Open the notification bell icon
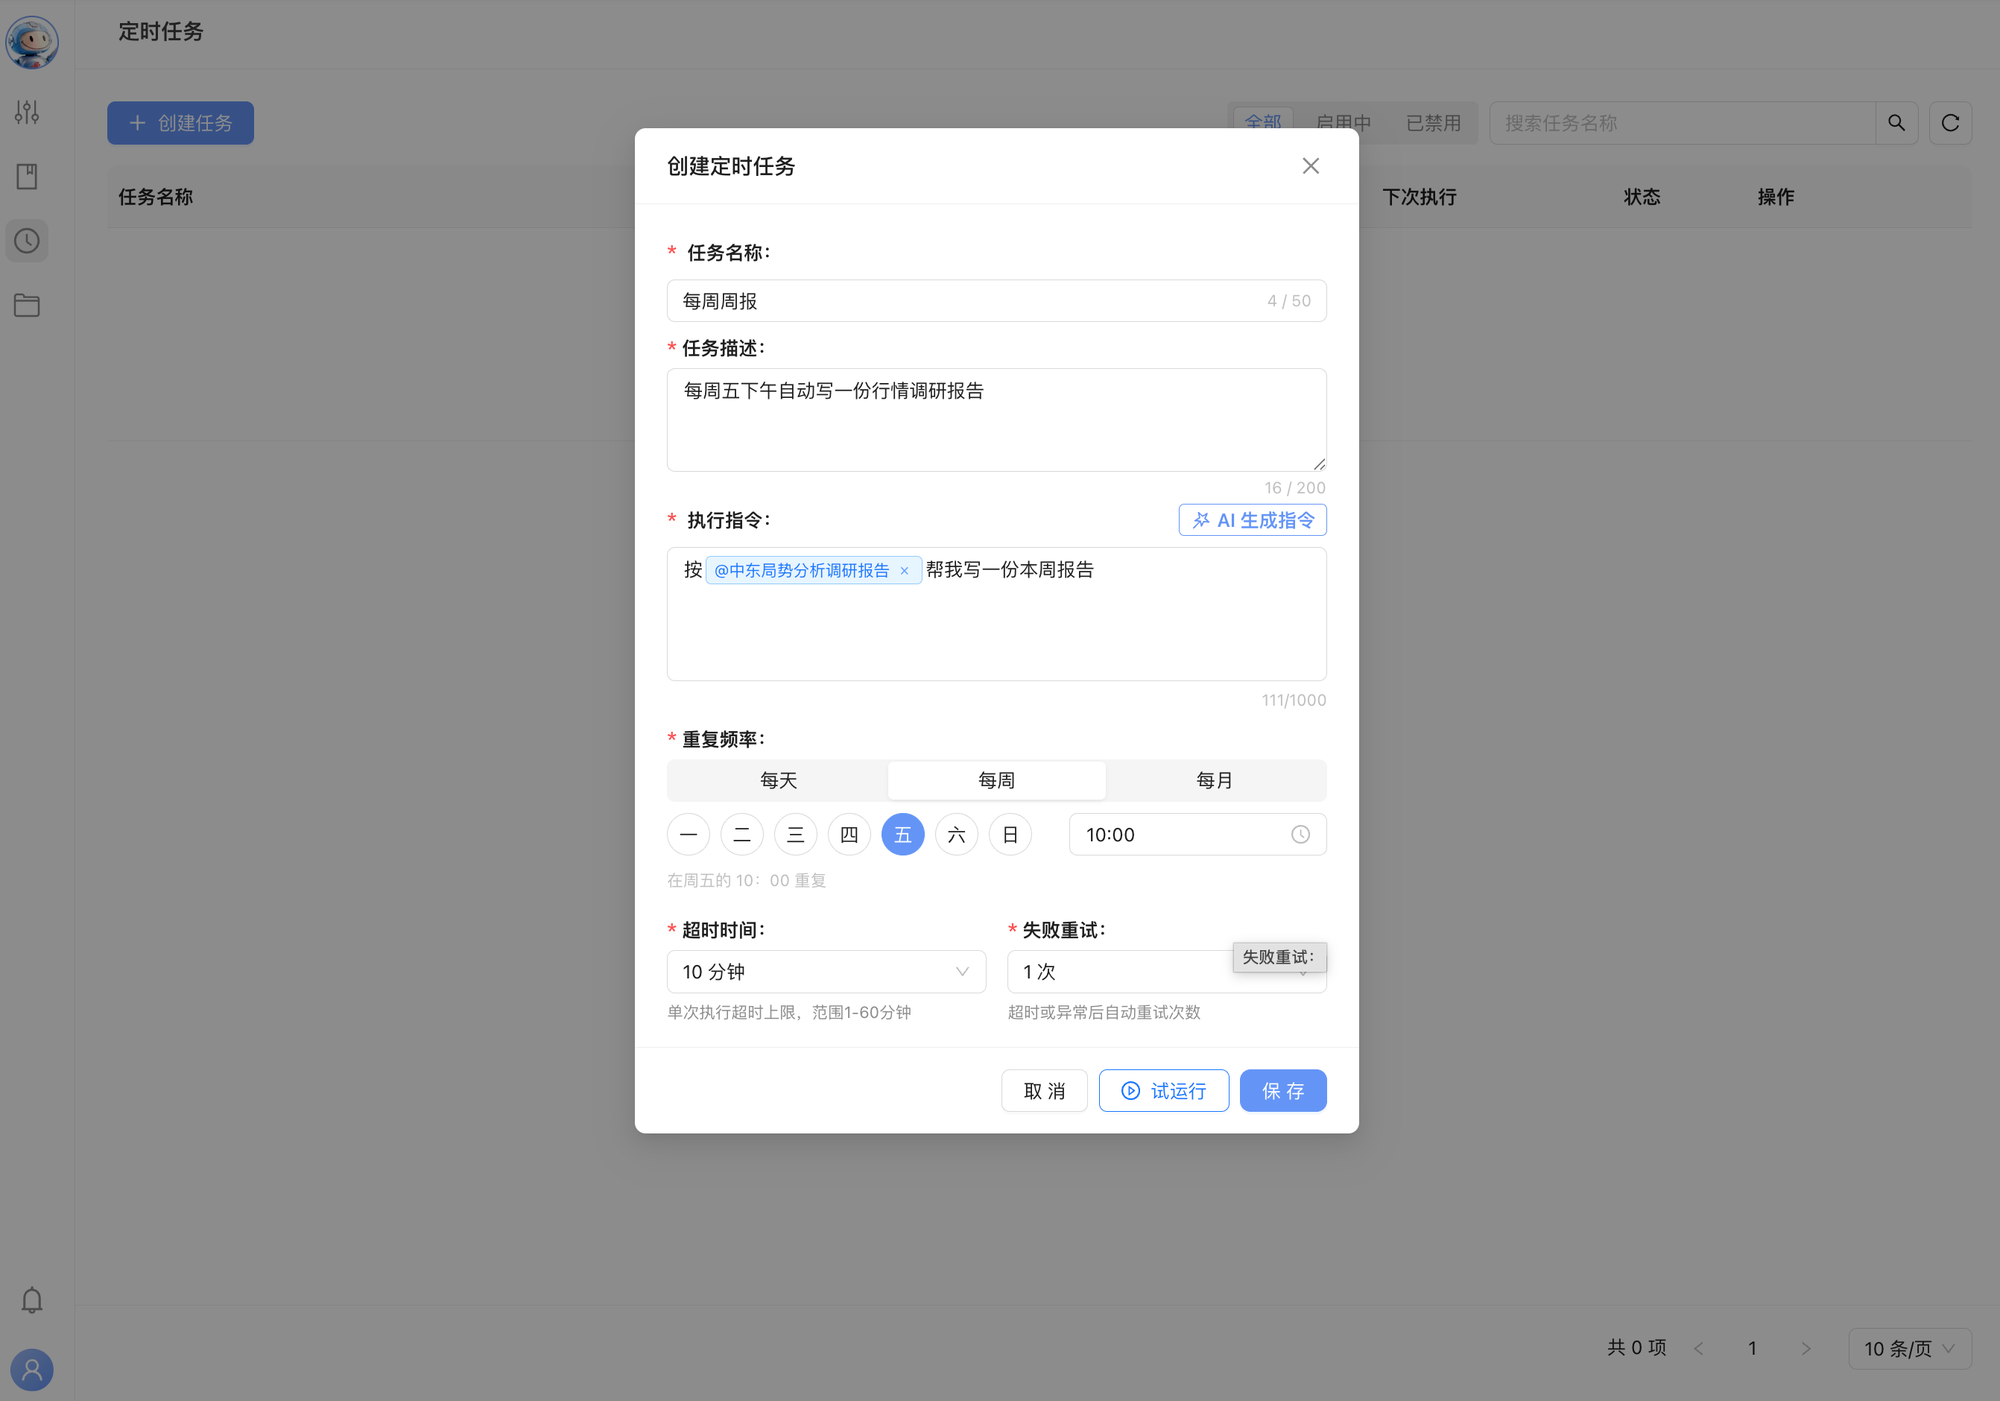Screen dimensions: 2000x1401 pos(32,1300)
